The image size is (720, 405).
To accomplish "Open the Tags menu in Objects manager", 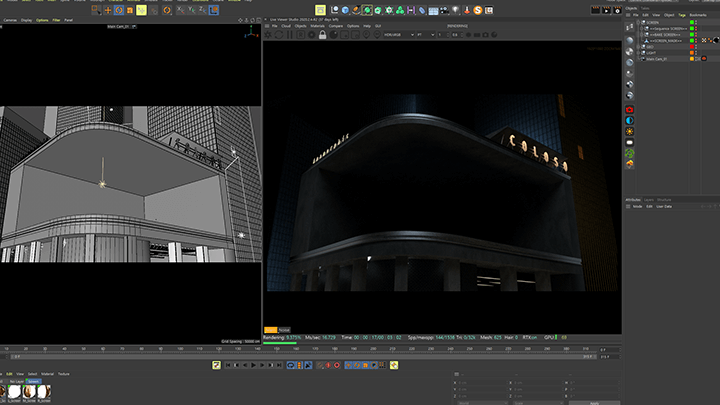I will coord(682,15).
